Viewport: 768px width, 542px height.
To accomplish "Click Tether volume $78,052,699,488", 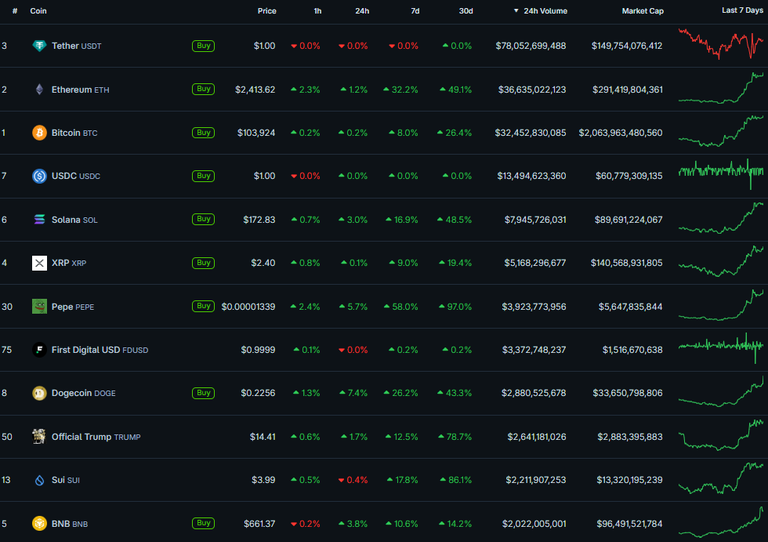I will click(x=530, y=46).
